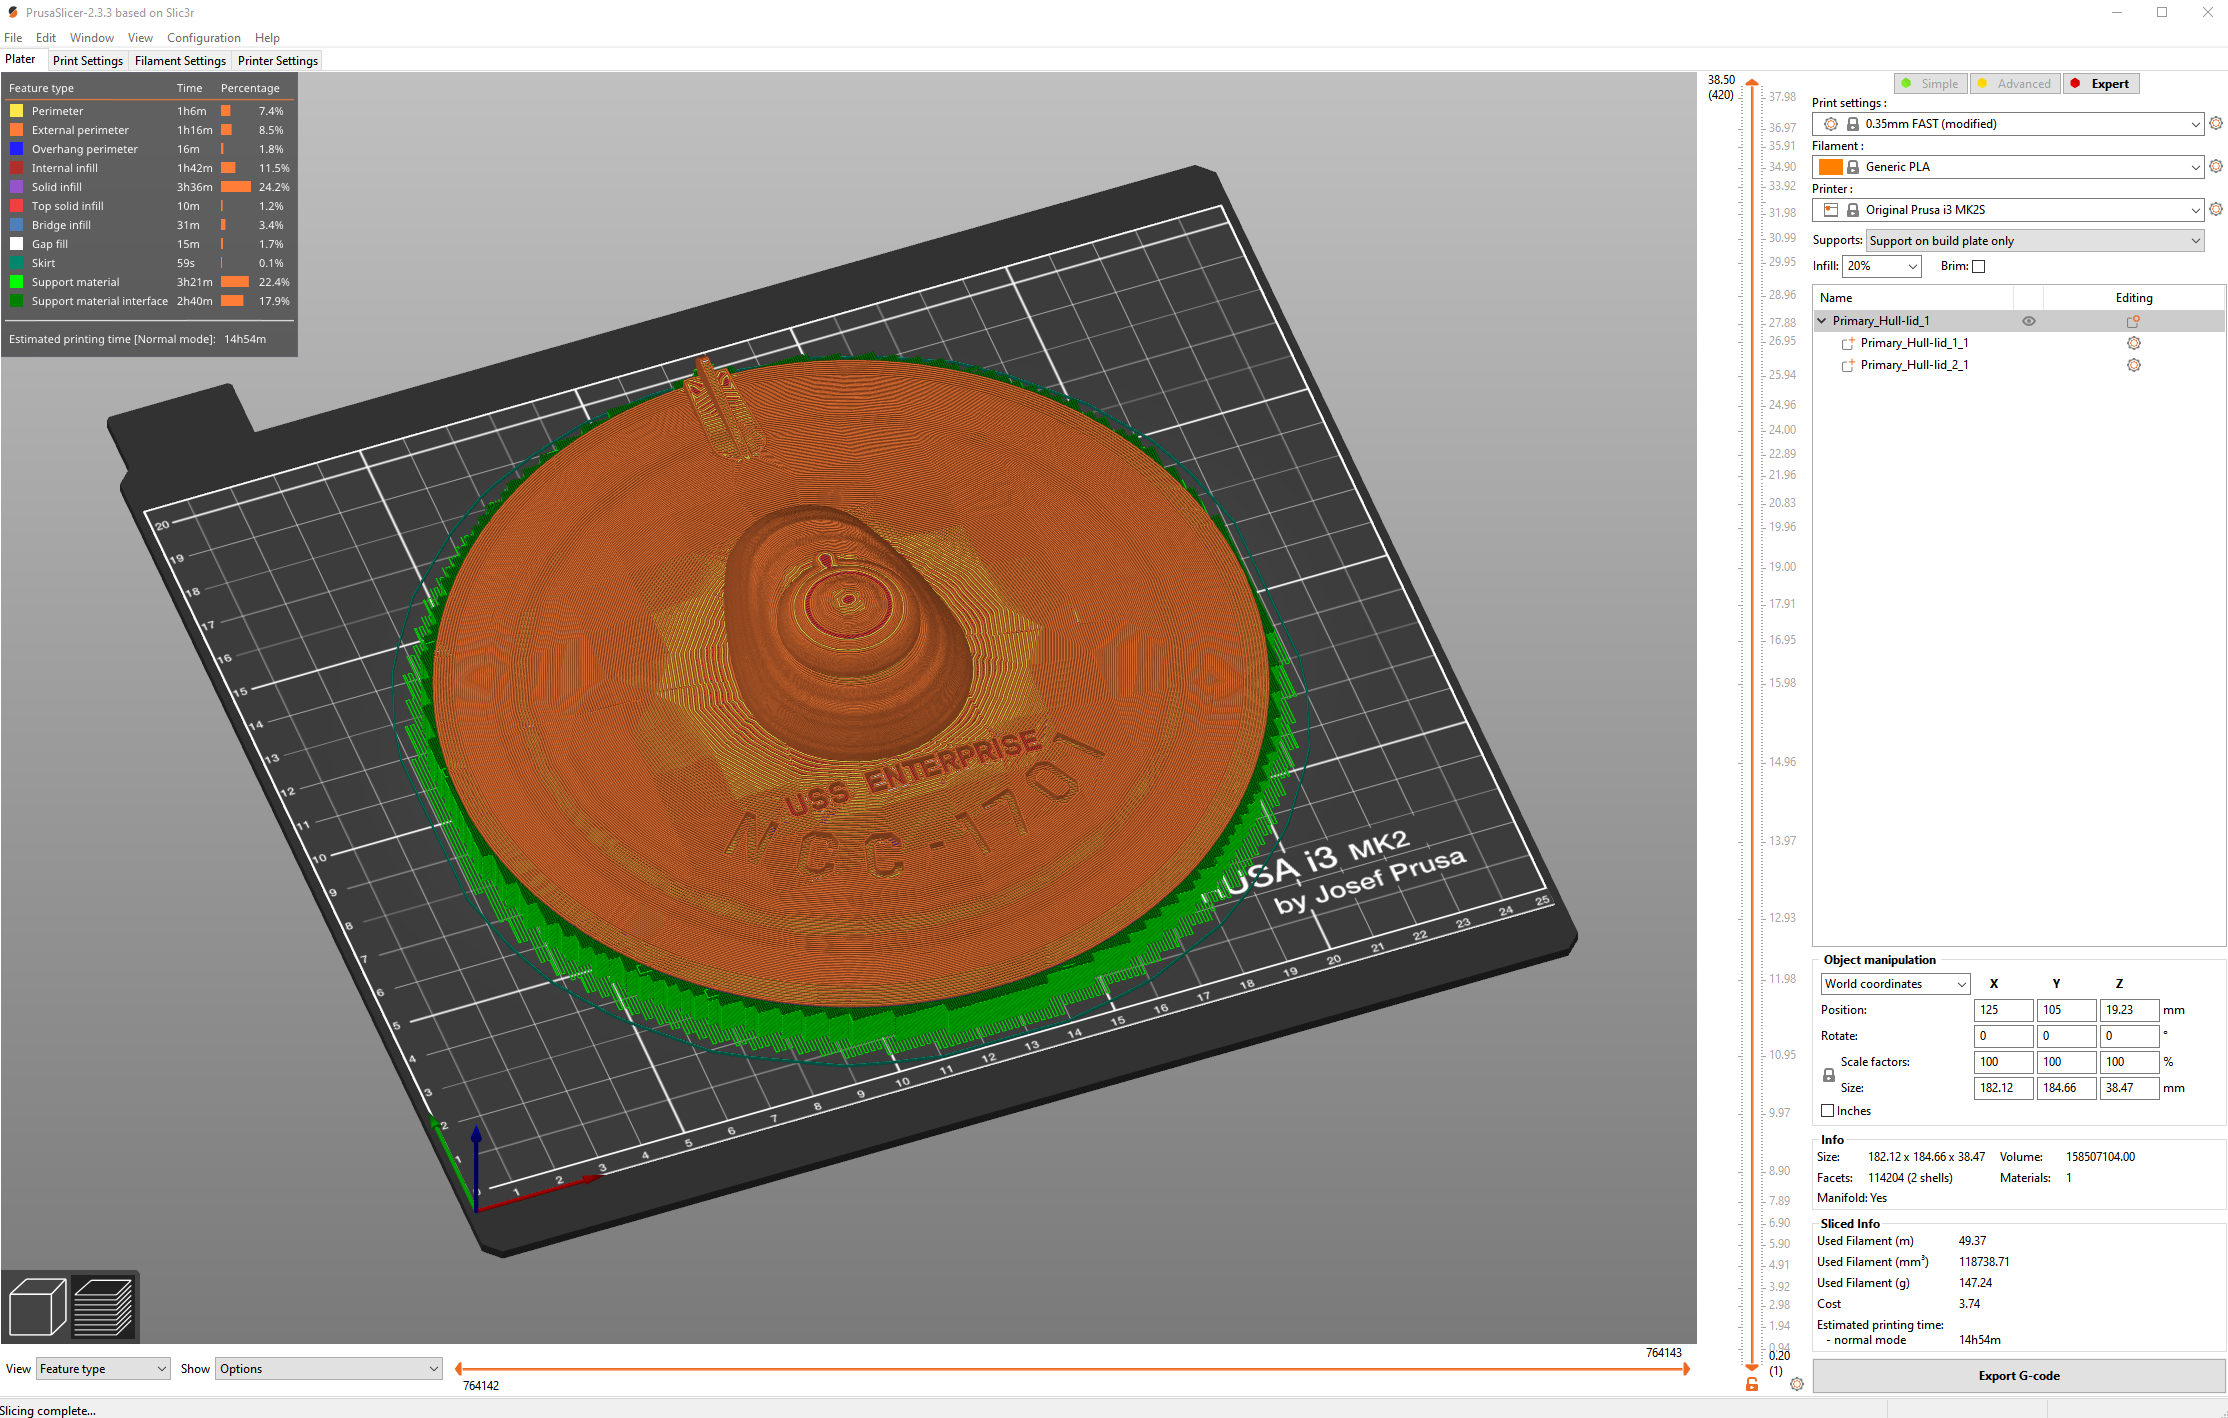Click Support material legend row

pyautogui.click(x=150, y=282)
